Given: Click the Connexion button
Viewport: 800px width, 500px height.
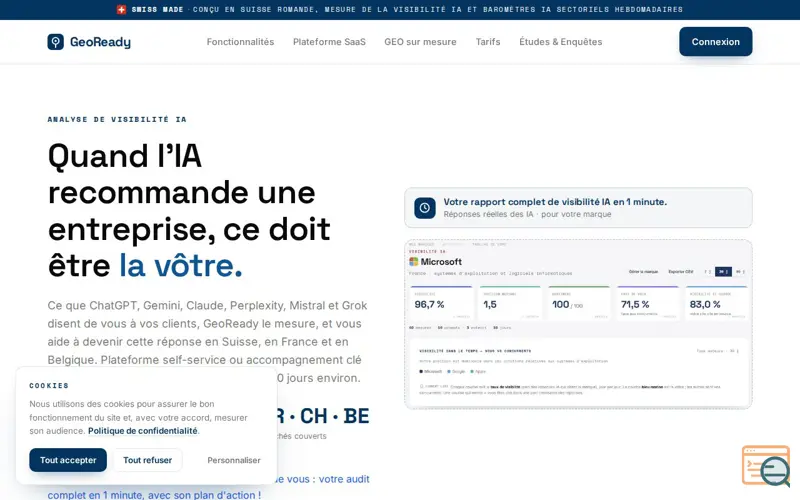Looking at the screenshot, I should pyautogui.click(x=715, y=42).
